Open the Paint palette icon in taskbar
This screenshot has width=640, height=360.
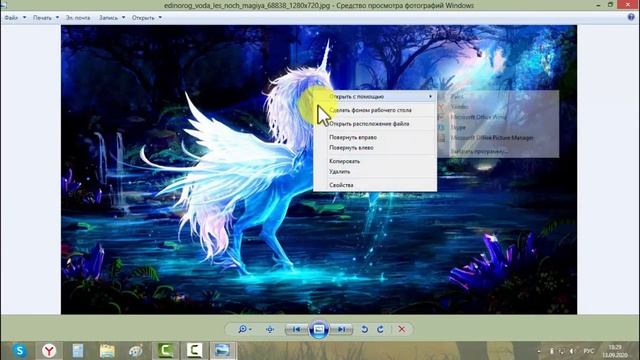point(136,351)
